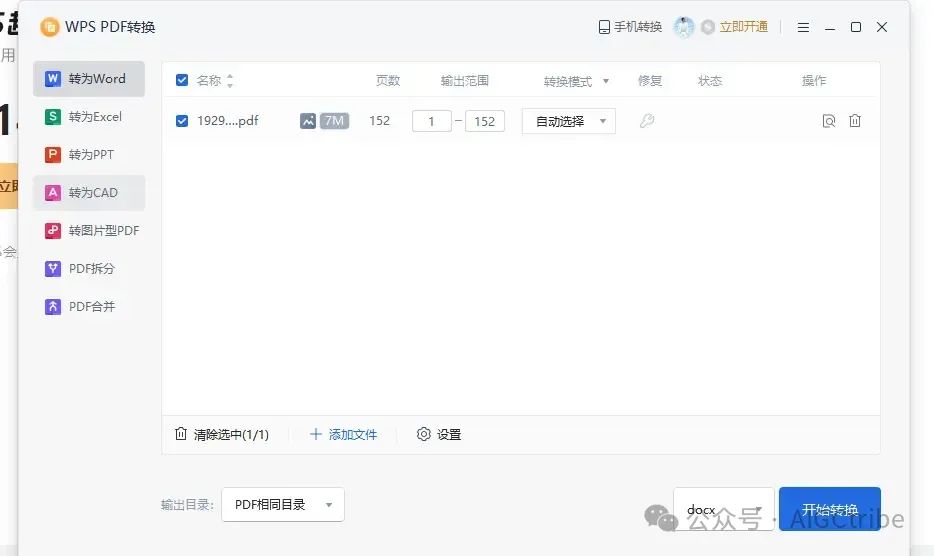934x556 pixels.
Task: Sort files by 名称 sort arrows
Action: [x=230, y=81]
